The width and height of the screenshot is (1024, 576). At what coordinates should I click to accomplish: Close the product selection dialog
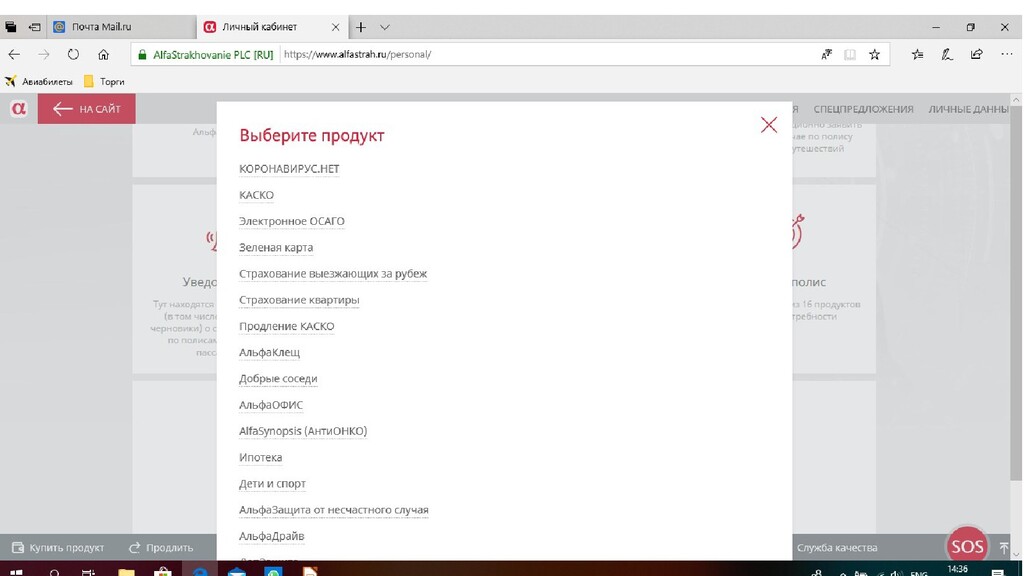[x=769, y=125]
